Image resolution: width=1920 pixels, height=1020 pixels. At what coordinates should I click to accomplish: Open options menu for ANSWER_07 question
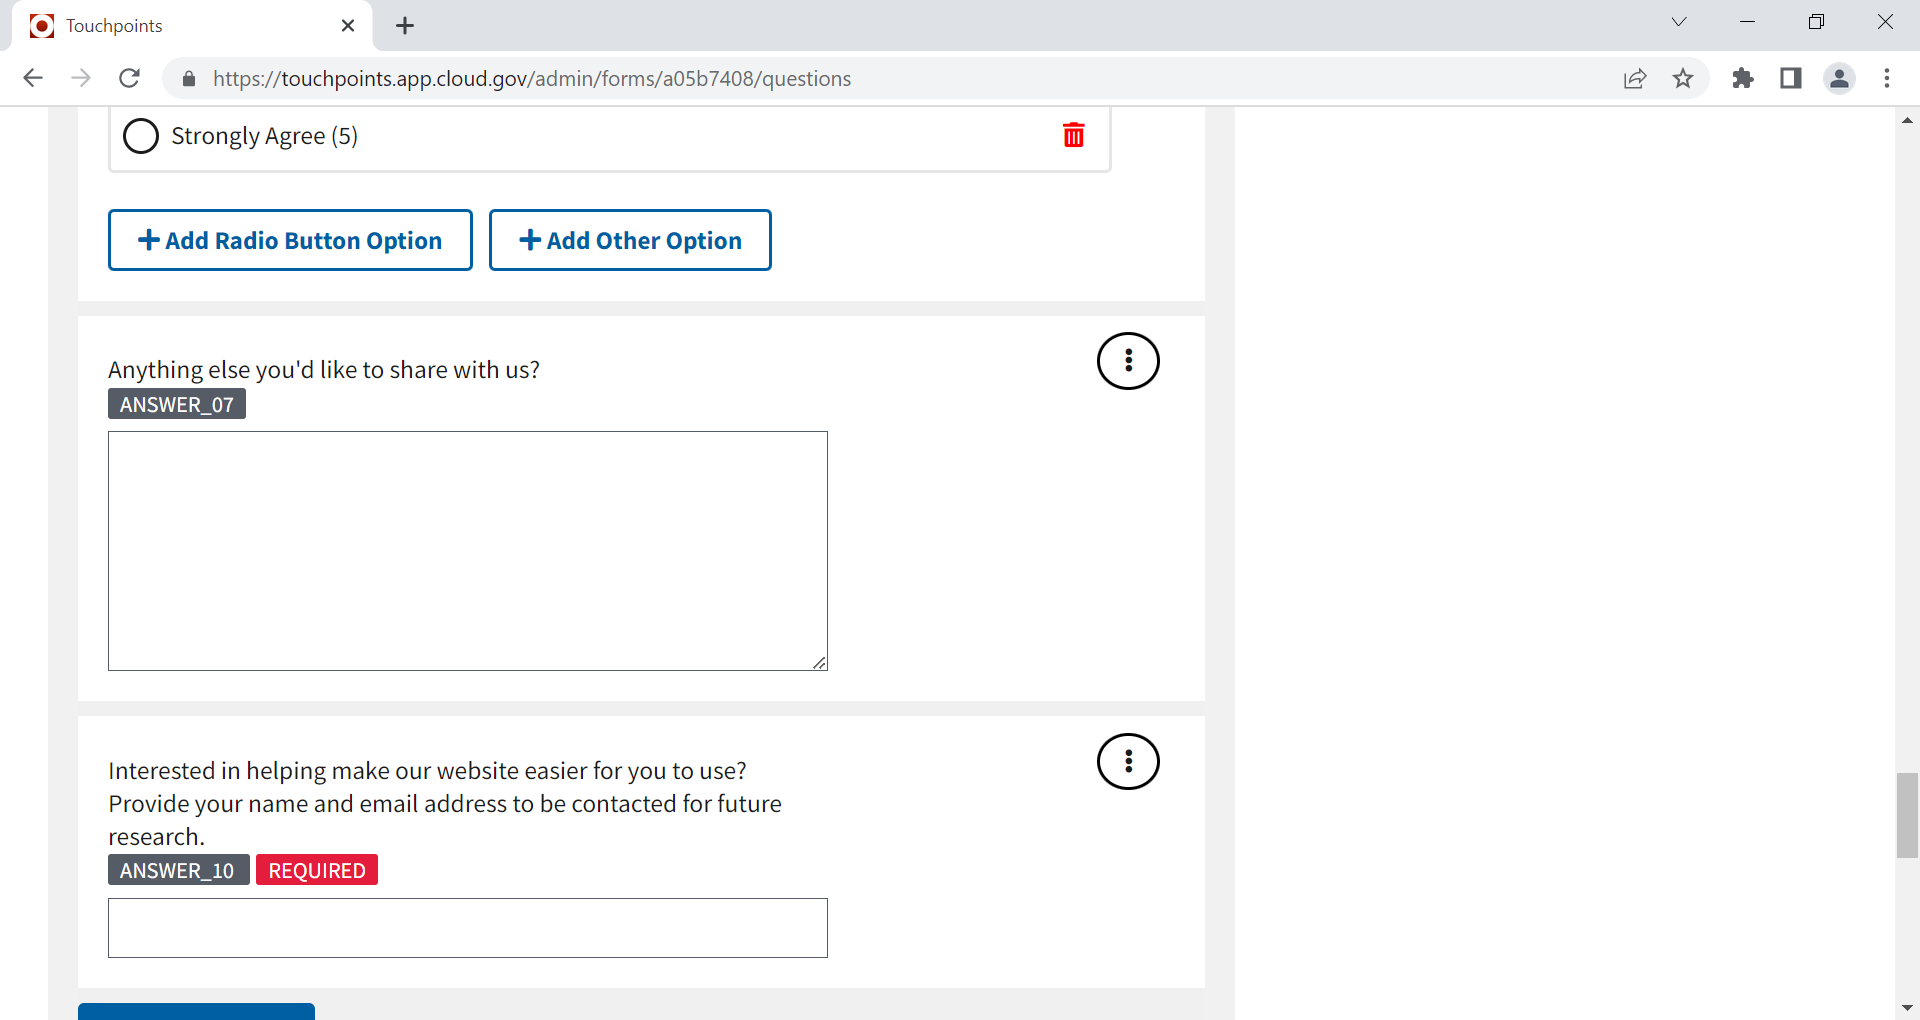click(x=1128, y=361)
